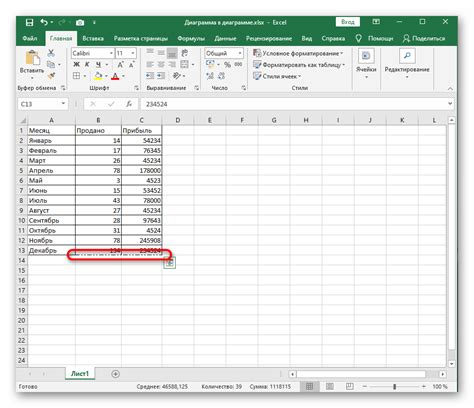This screenshot has height=408, width=474.
Task: Switch to the Разметка страницы tab
Action: [x=140, y=38]
